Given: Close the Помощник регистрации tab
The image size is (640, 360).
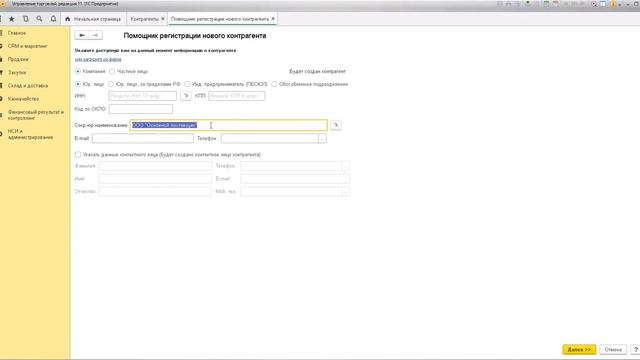Looking at the screenshot, I should pyautogui.click(x=273, y=19).
